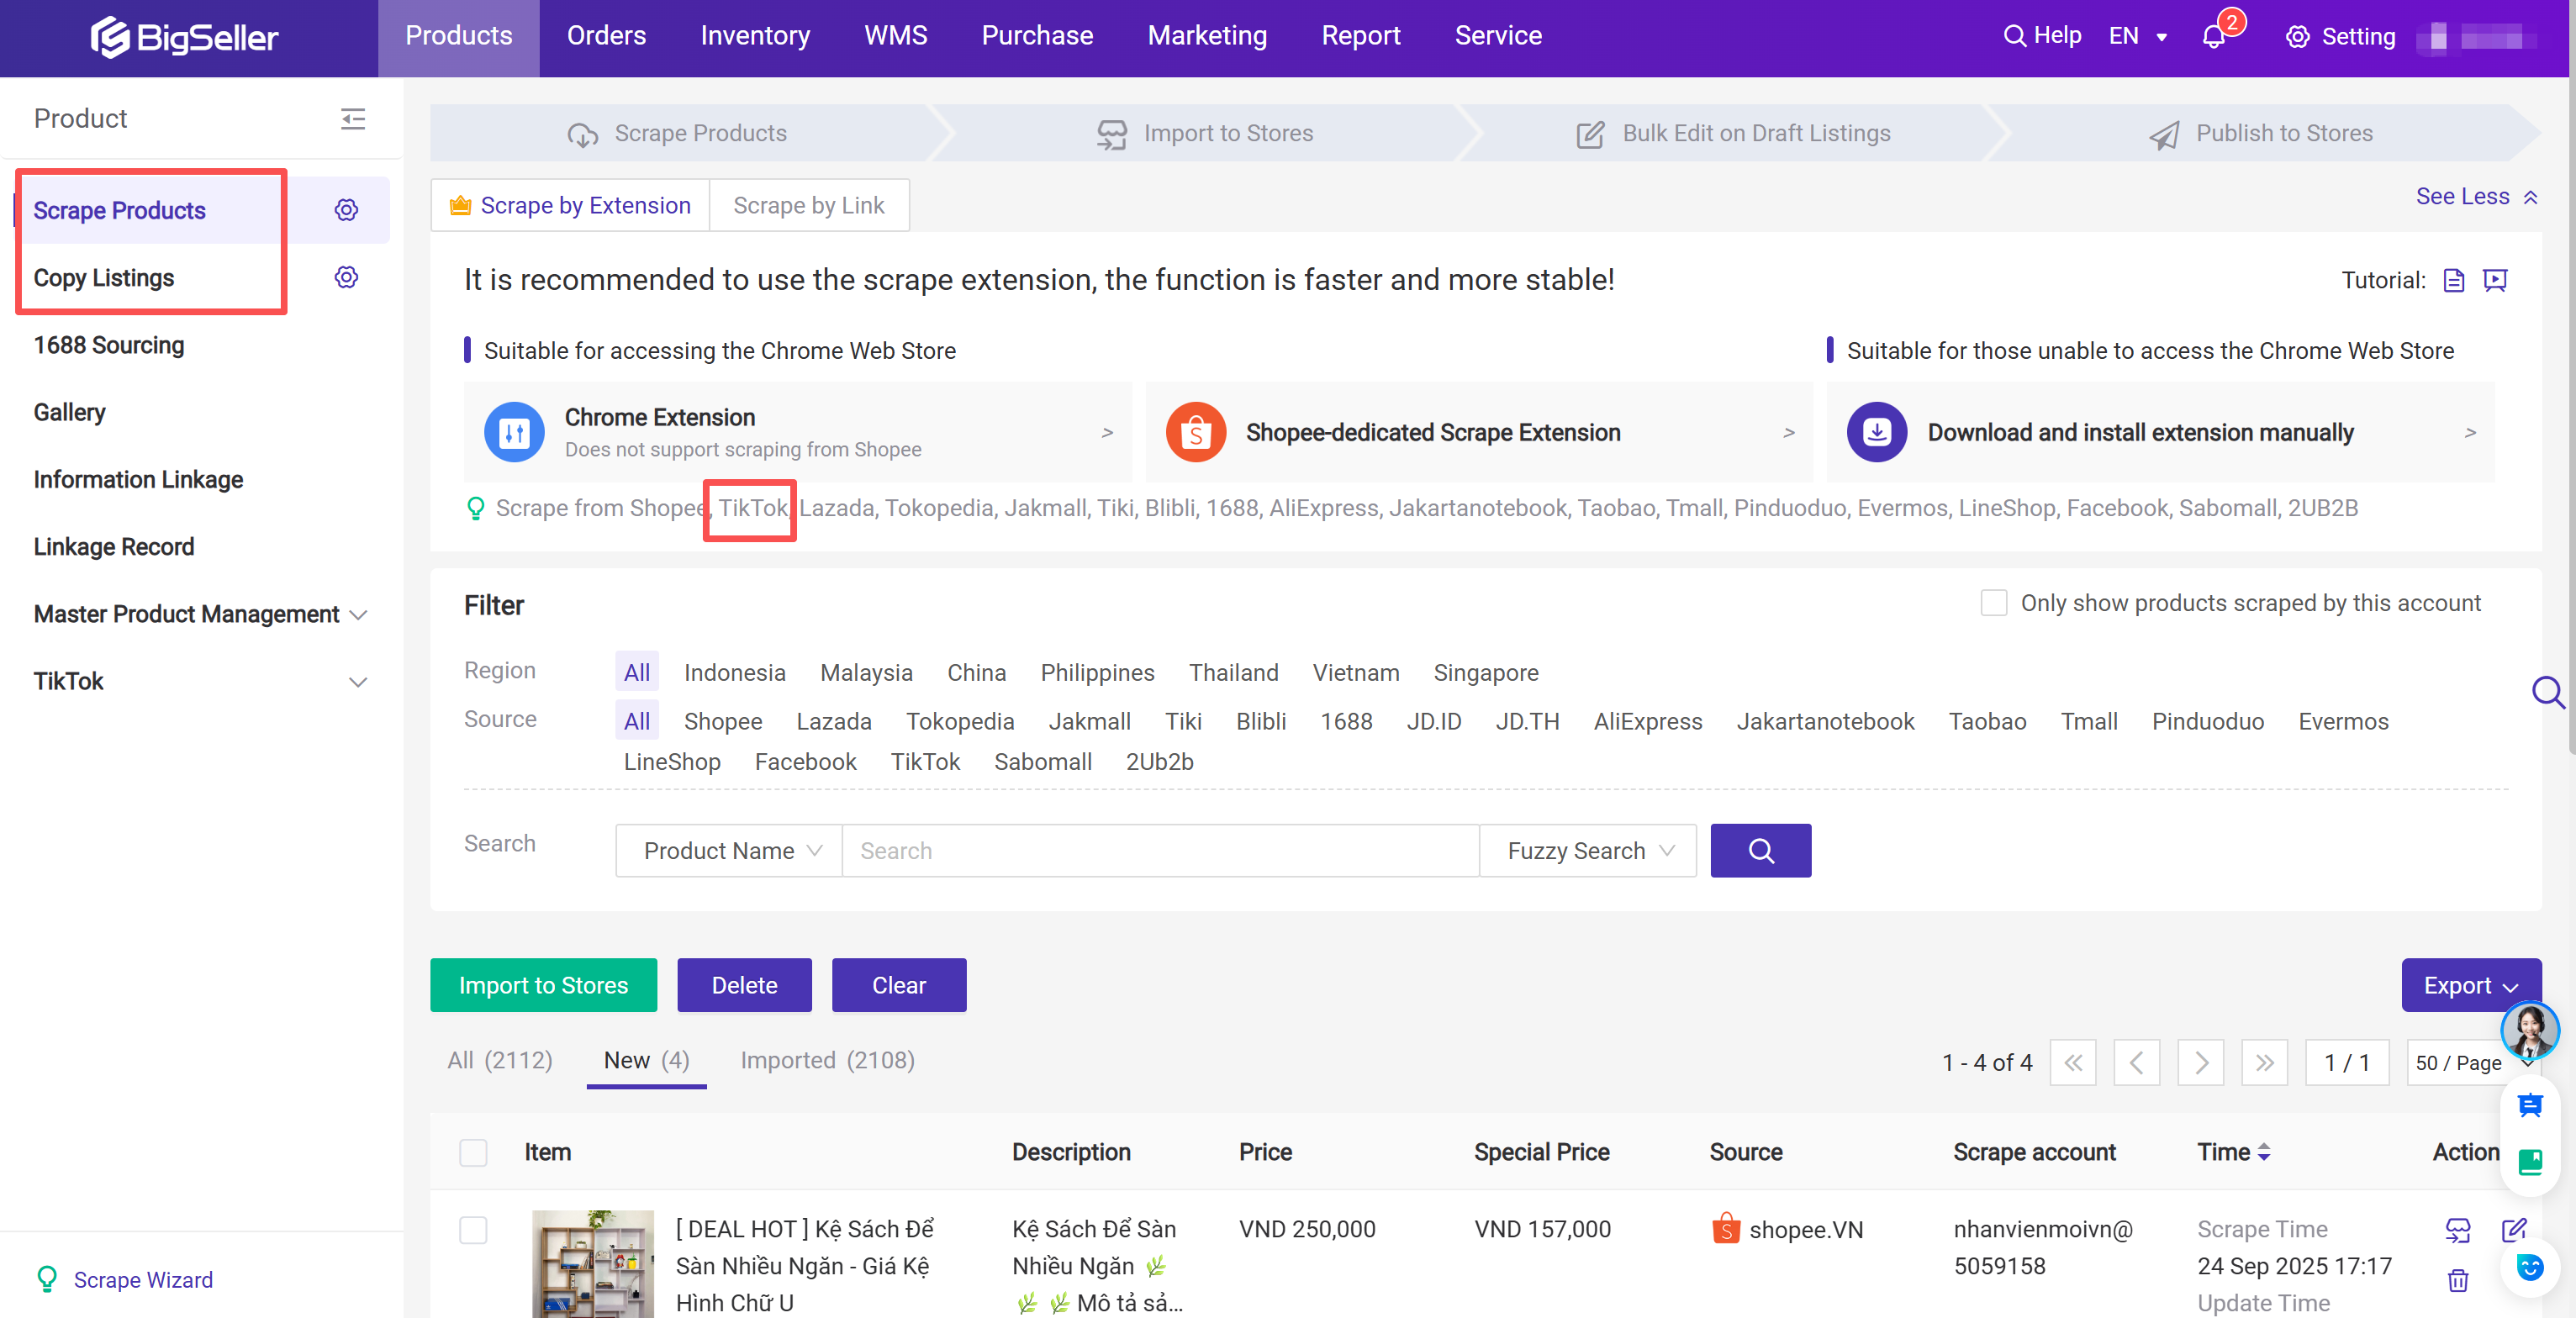This screenshot has height=1318, width=2576.
Task: Open the Product Name search dropdown
Action: coord(730,850)
